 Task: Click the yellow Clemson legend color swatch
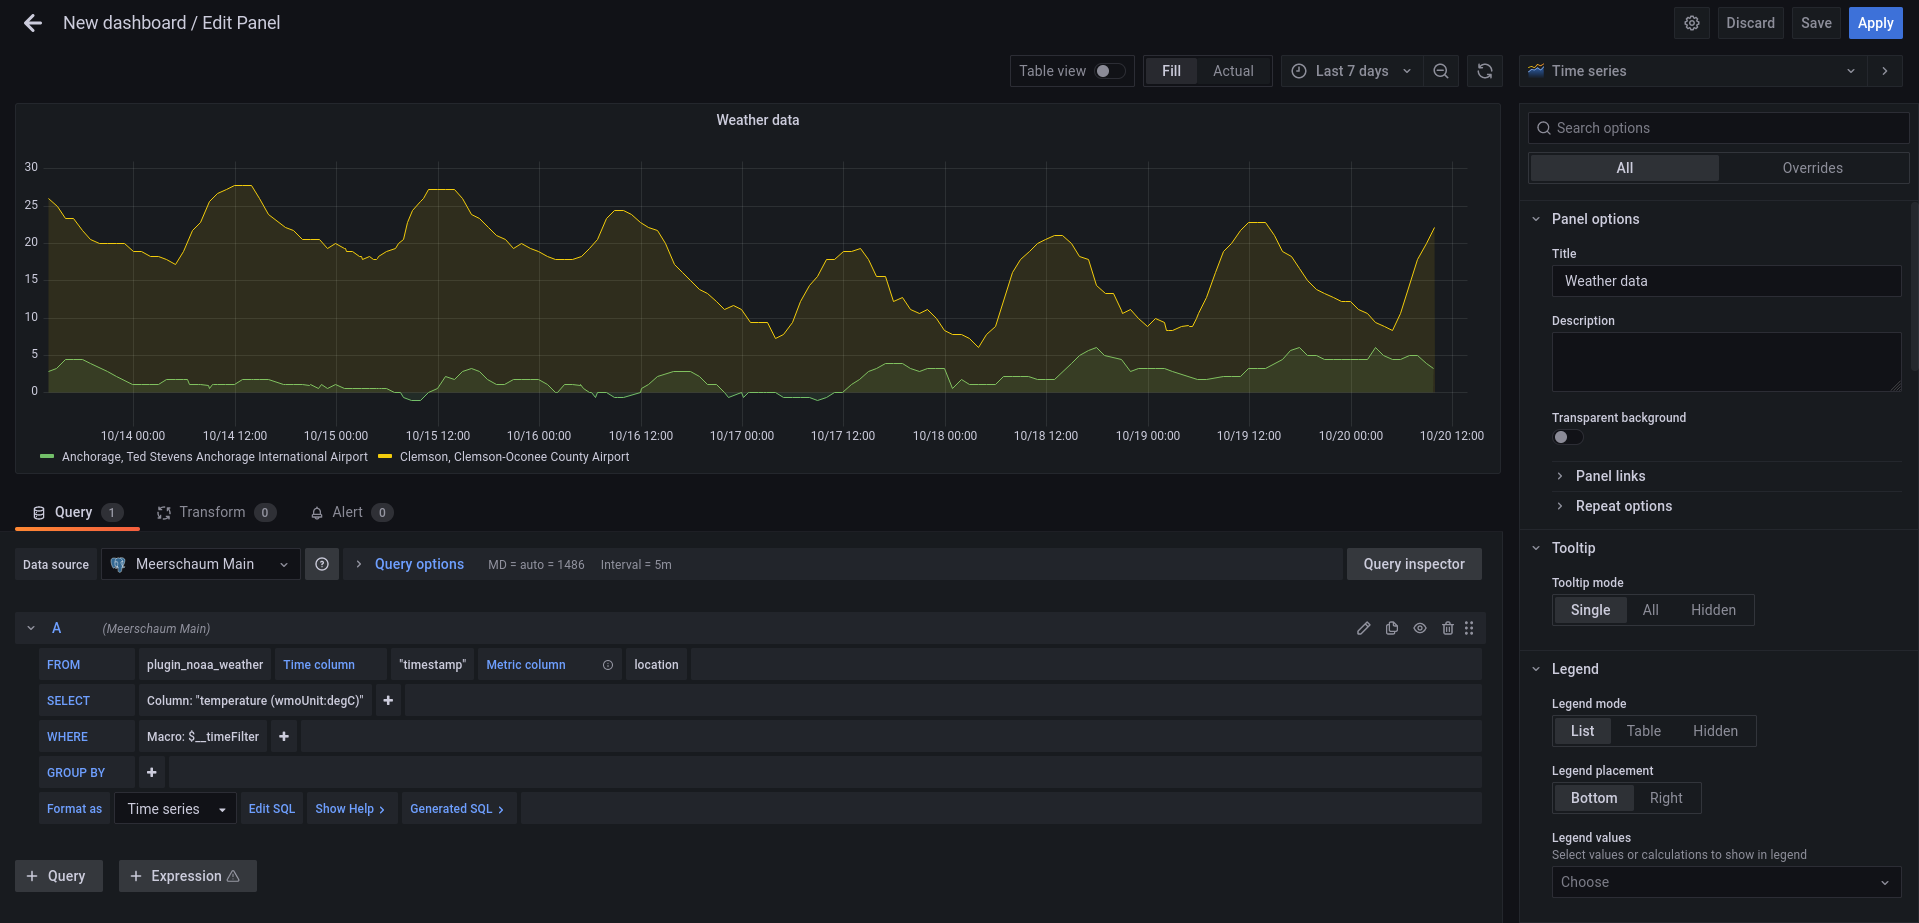click(385, 457)
